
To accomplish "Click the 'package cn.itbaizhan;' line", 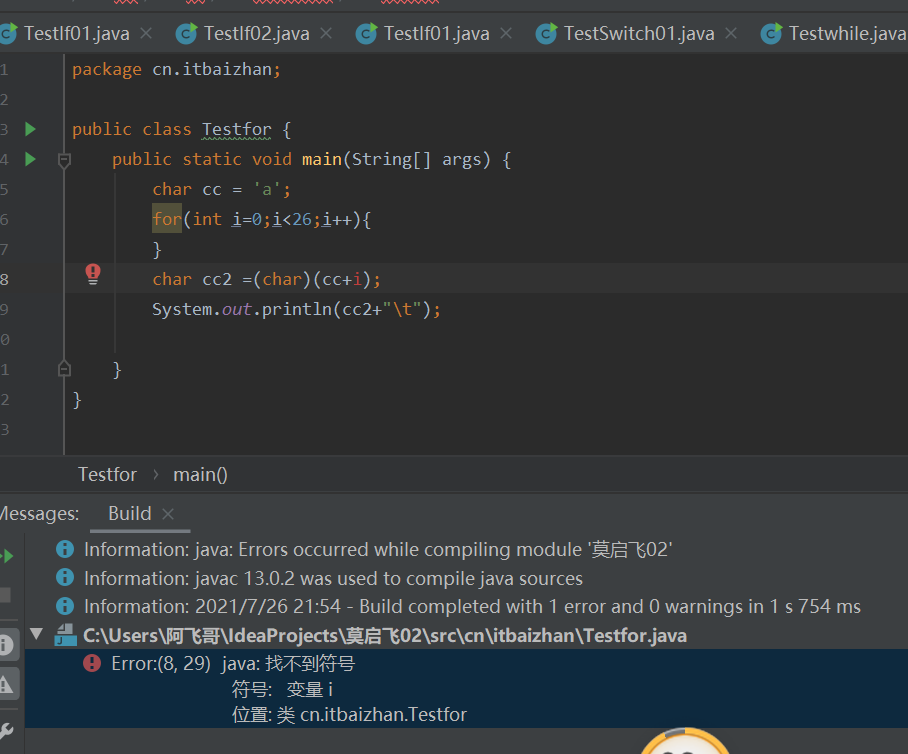I will tap(177, 69).
